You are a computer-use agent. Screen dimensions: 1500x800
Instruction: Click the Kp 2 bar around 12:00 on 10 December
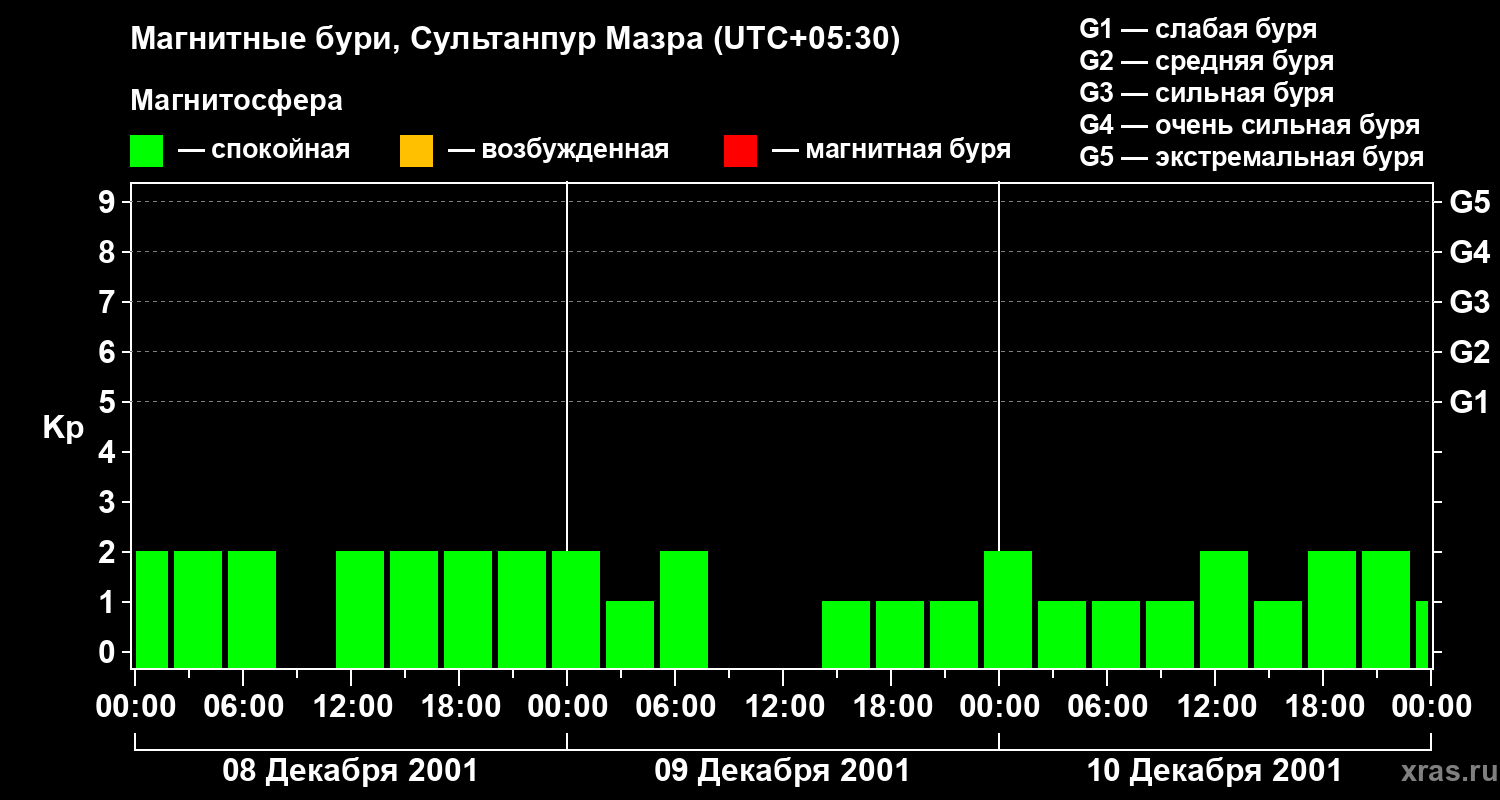[1224, 609]
